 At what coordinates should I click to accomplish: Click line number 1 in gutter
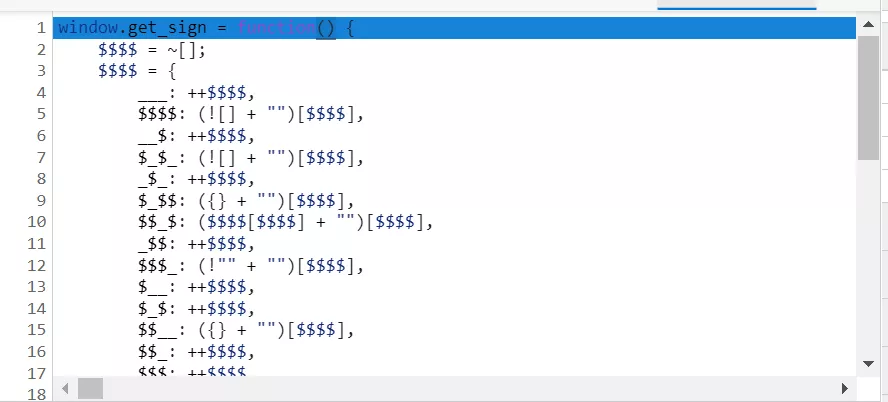(x=40, y=28)
